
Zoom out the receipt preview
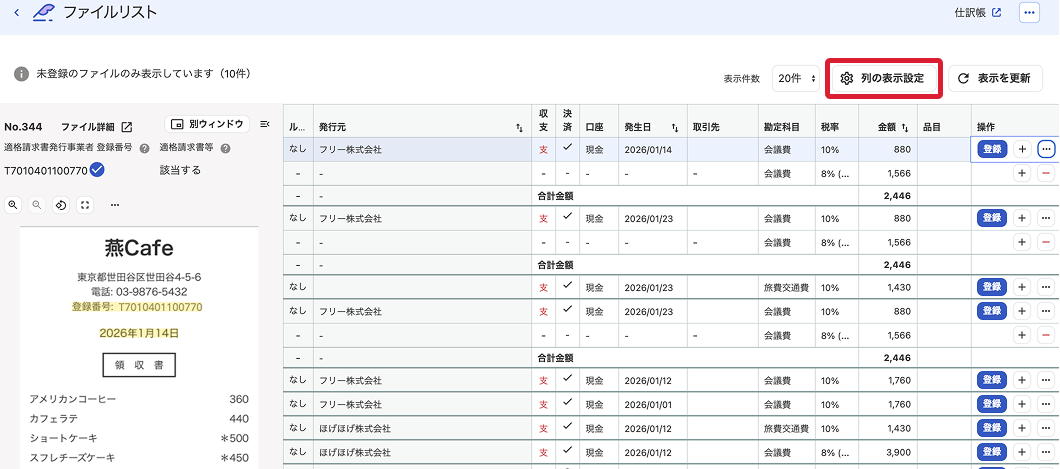tap(37, 205)
